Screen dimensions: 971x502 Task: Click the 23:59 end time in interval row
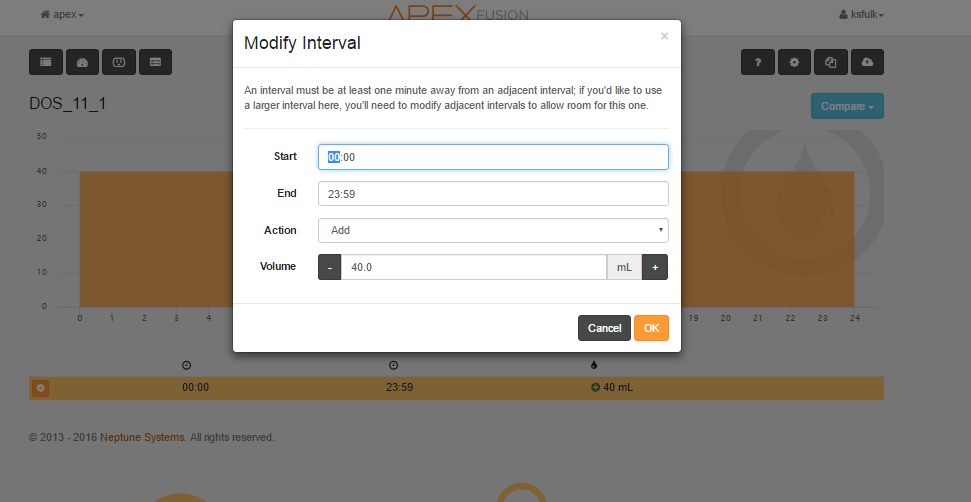click(399, 388)
